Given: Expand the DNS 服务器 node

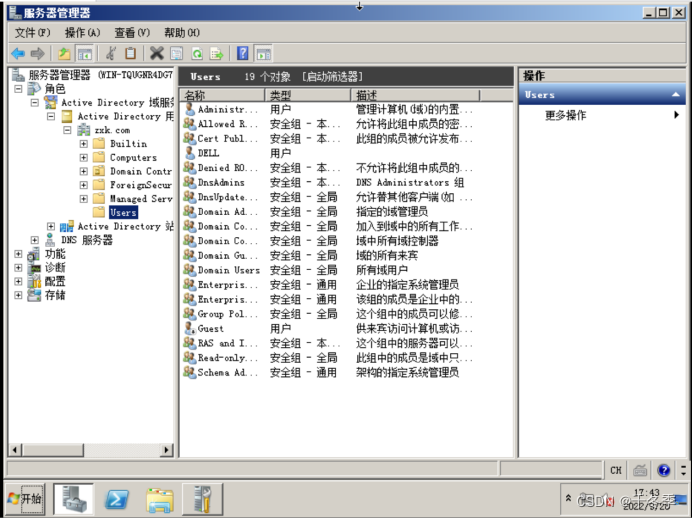Looking at the screenshot, I should tap(34, 240).
